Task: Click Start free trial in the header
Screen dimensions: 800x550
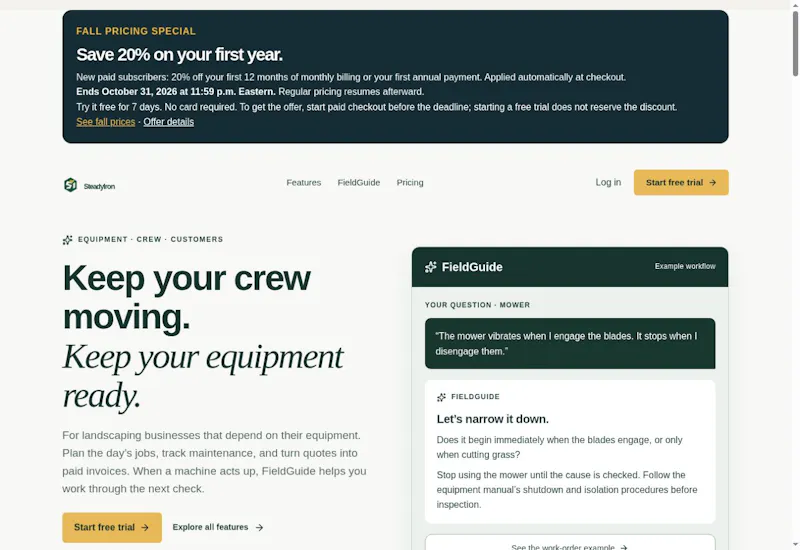Action: [681, 182]
